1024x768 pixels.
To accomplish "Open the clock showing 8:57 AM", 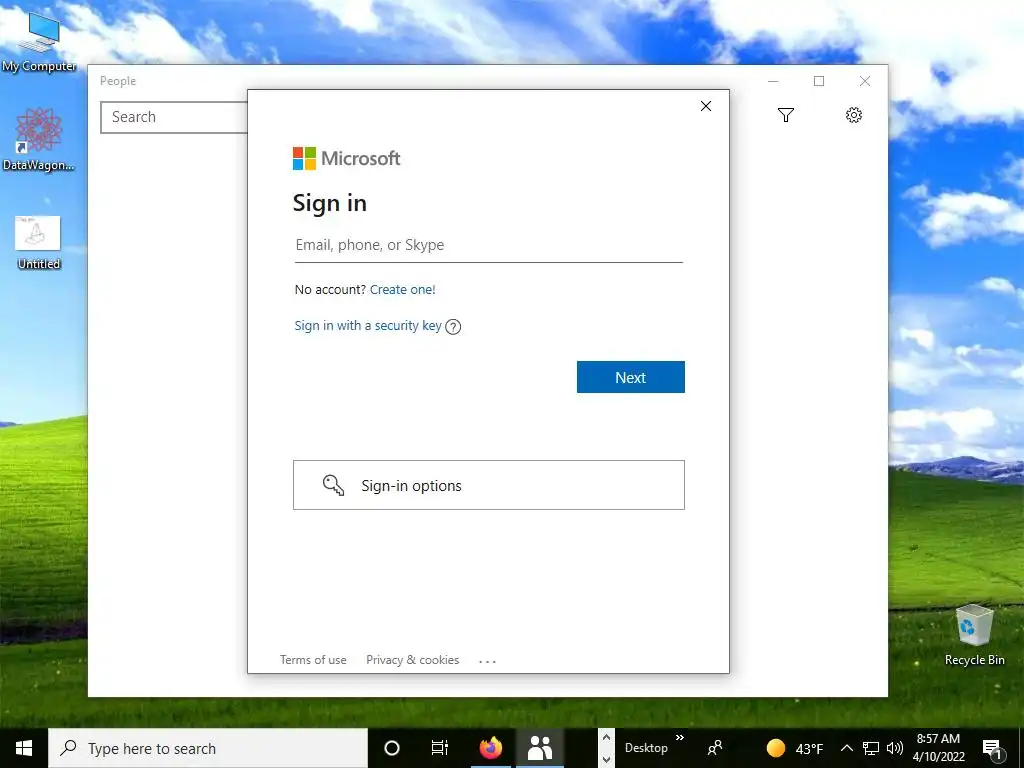I will pos(939,748).
